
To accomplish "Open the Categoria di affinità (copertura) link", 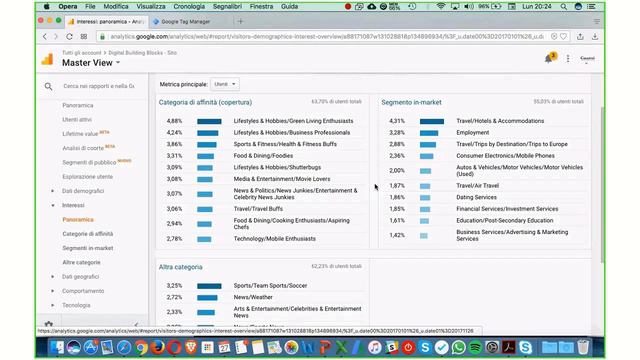I will coord(205,102).
